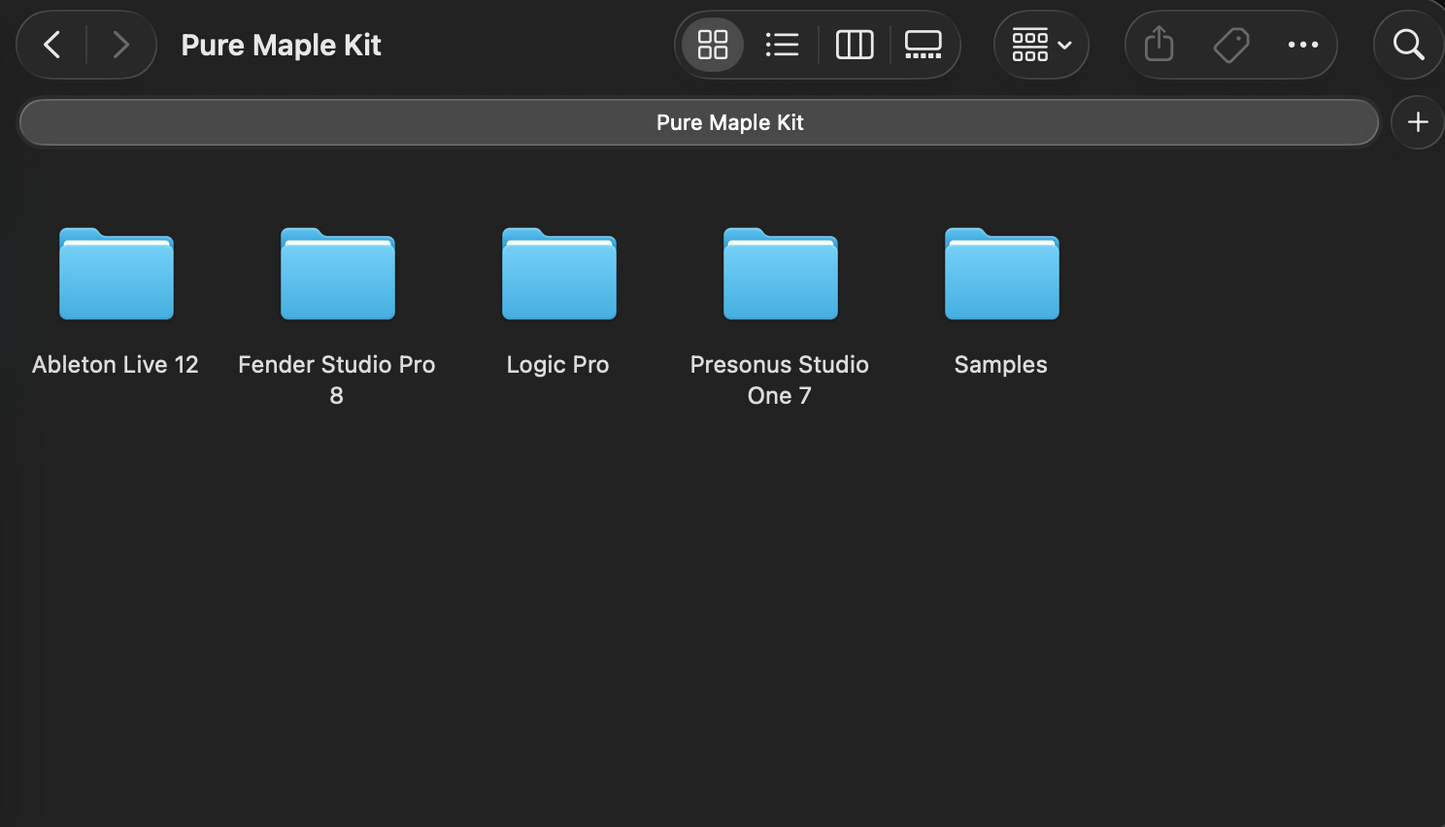Open the Tags editor icon
The image size is (1445, 827).
click(x=1231, y=45)
